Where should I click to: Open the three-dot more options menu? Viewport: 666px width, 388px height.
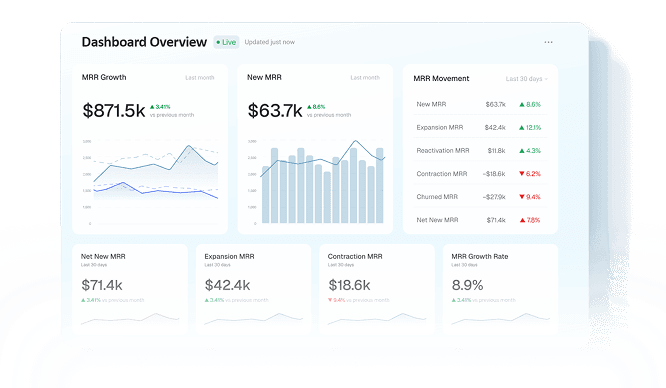(548, 42)
